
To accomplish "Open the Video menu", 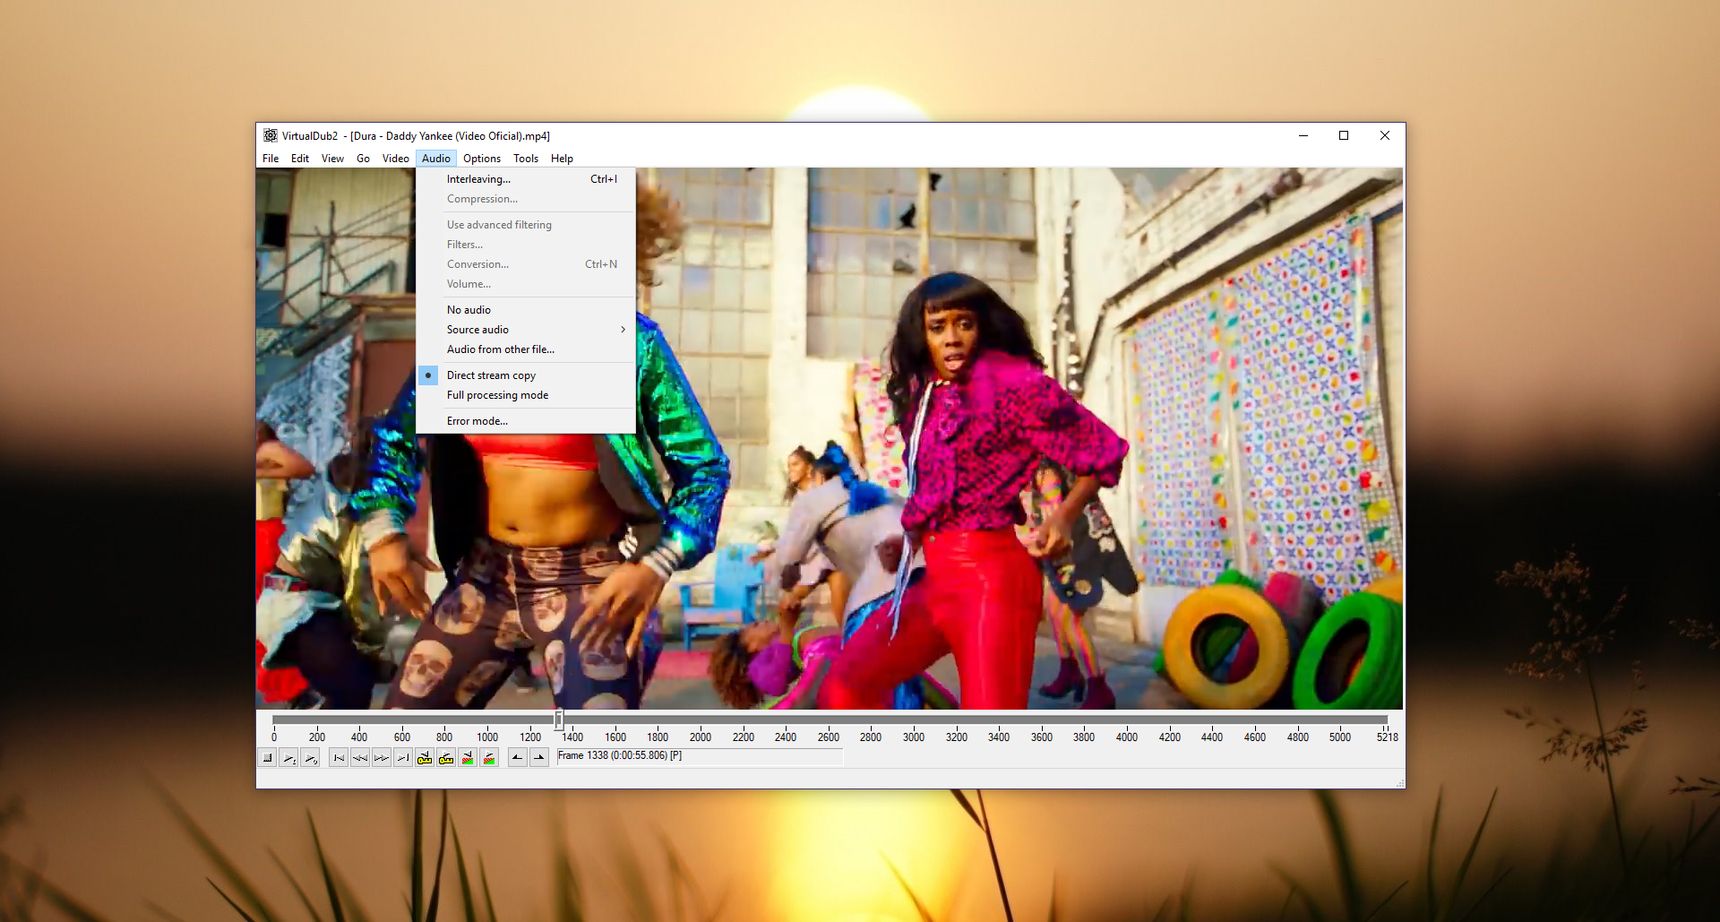I will click(396, 158).
